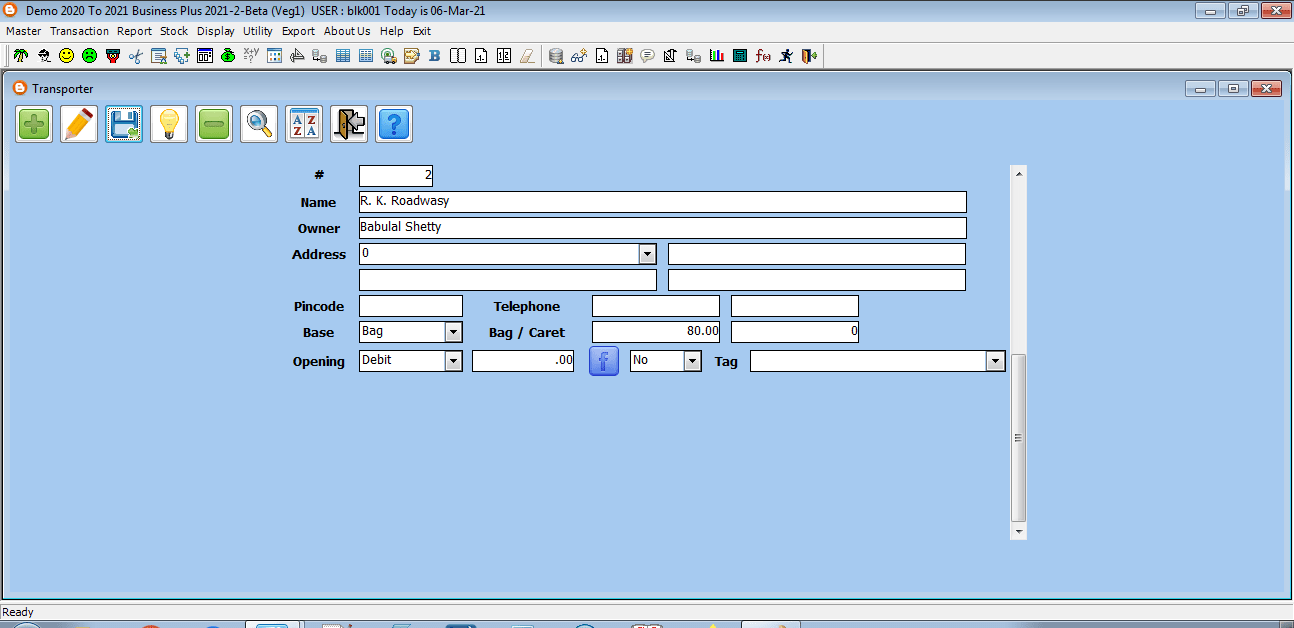The height and width of the screenshot is (628, 1294).
Task: Click the green minus Delete button
Action: (x=214, y=125)
